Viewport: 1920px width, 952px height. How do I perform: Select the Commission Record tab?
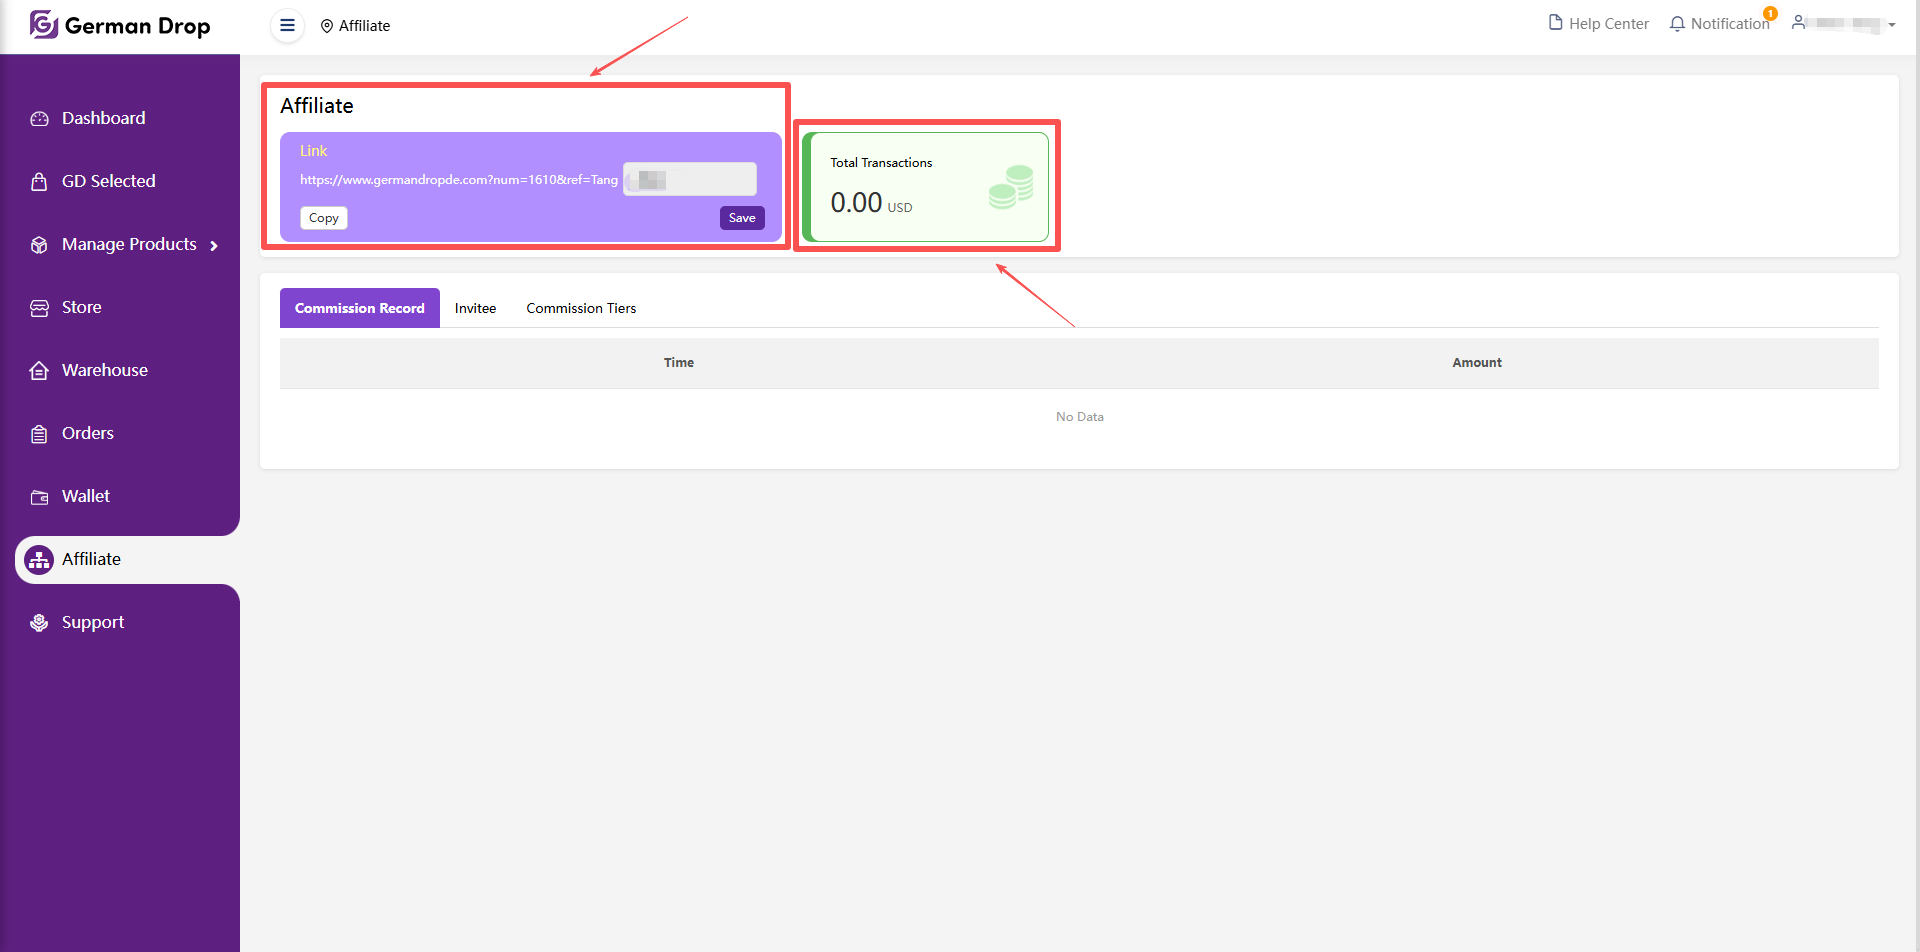click(359, 308)
